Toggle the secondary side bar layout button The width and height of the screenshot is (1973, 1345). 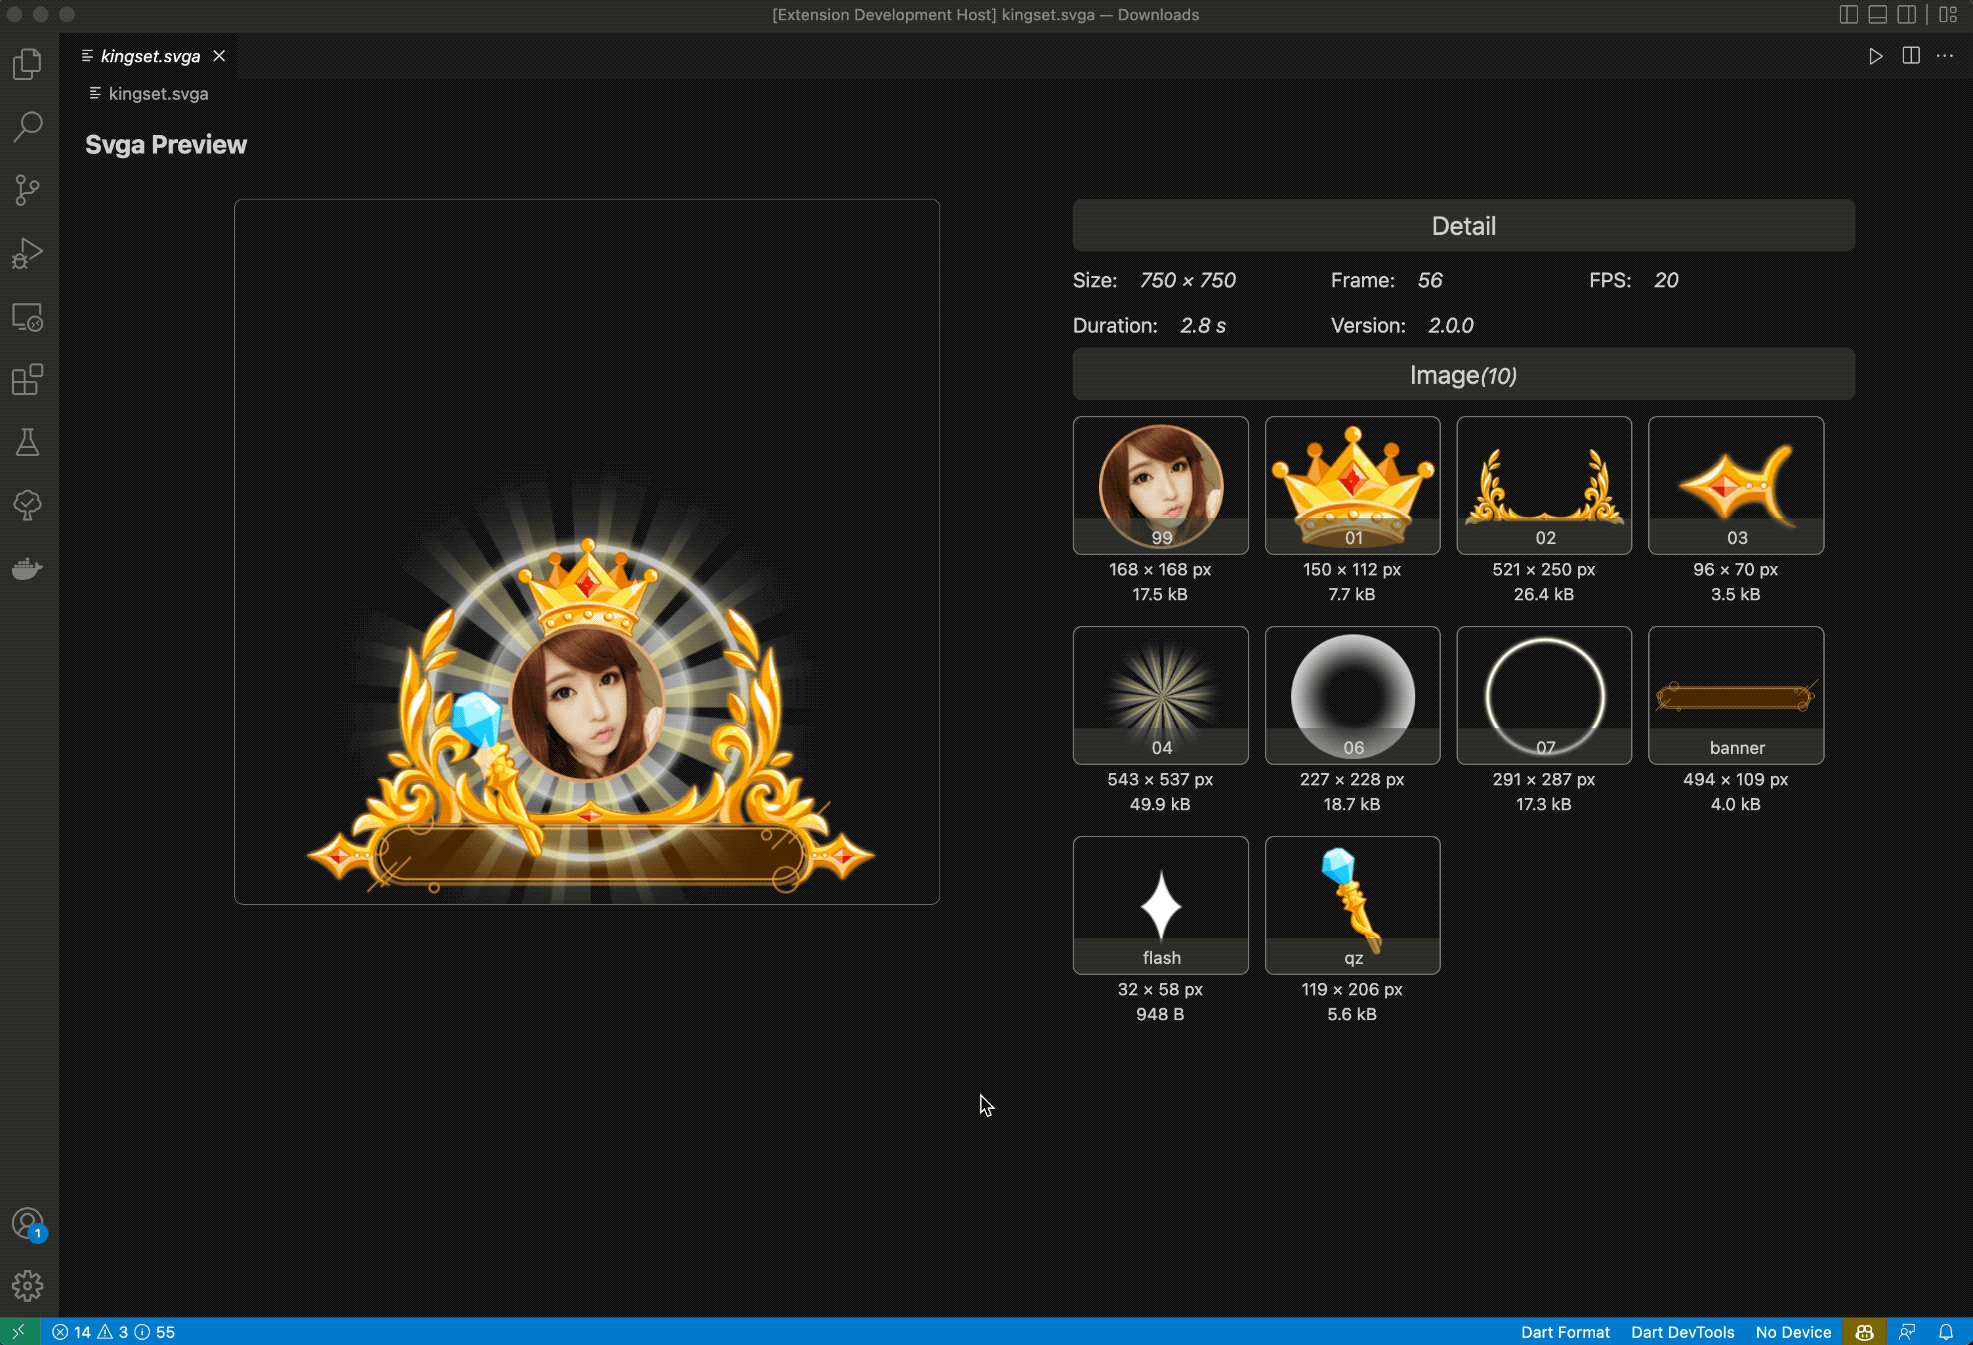1907,14
